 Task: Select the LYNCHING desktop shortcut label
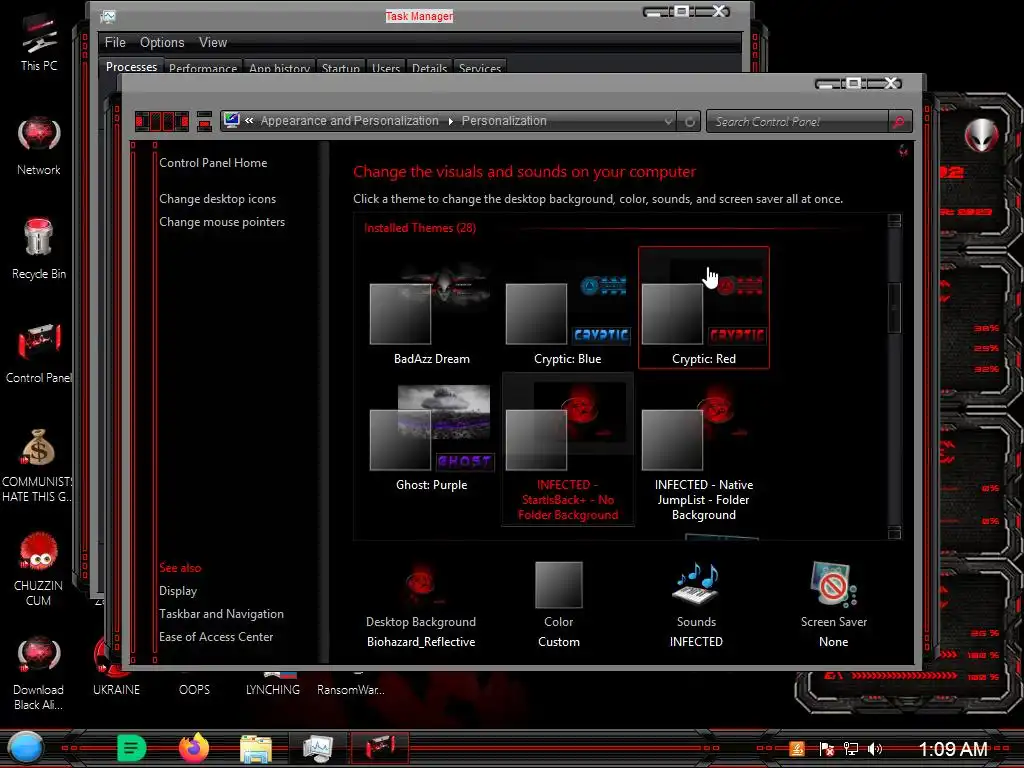273,690
